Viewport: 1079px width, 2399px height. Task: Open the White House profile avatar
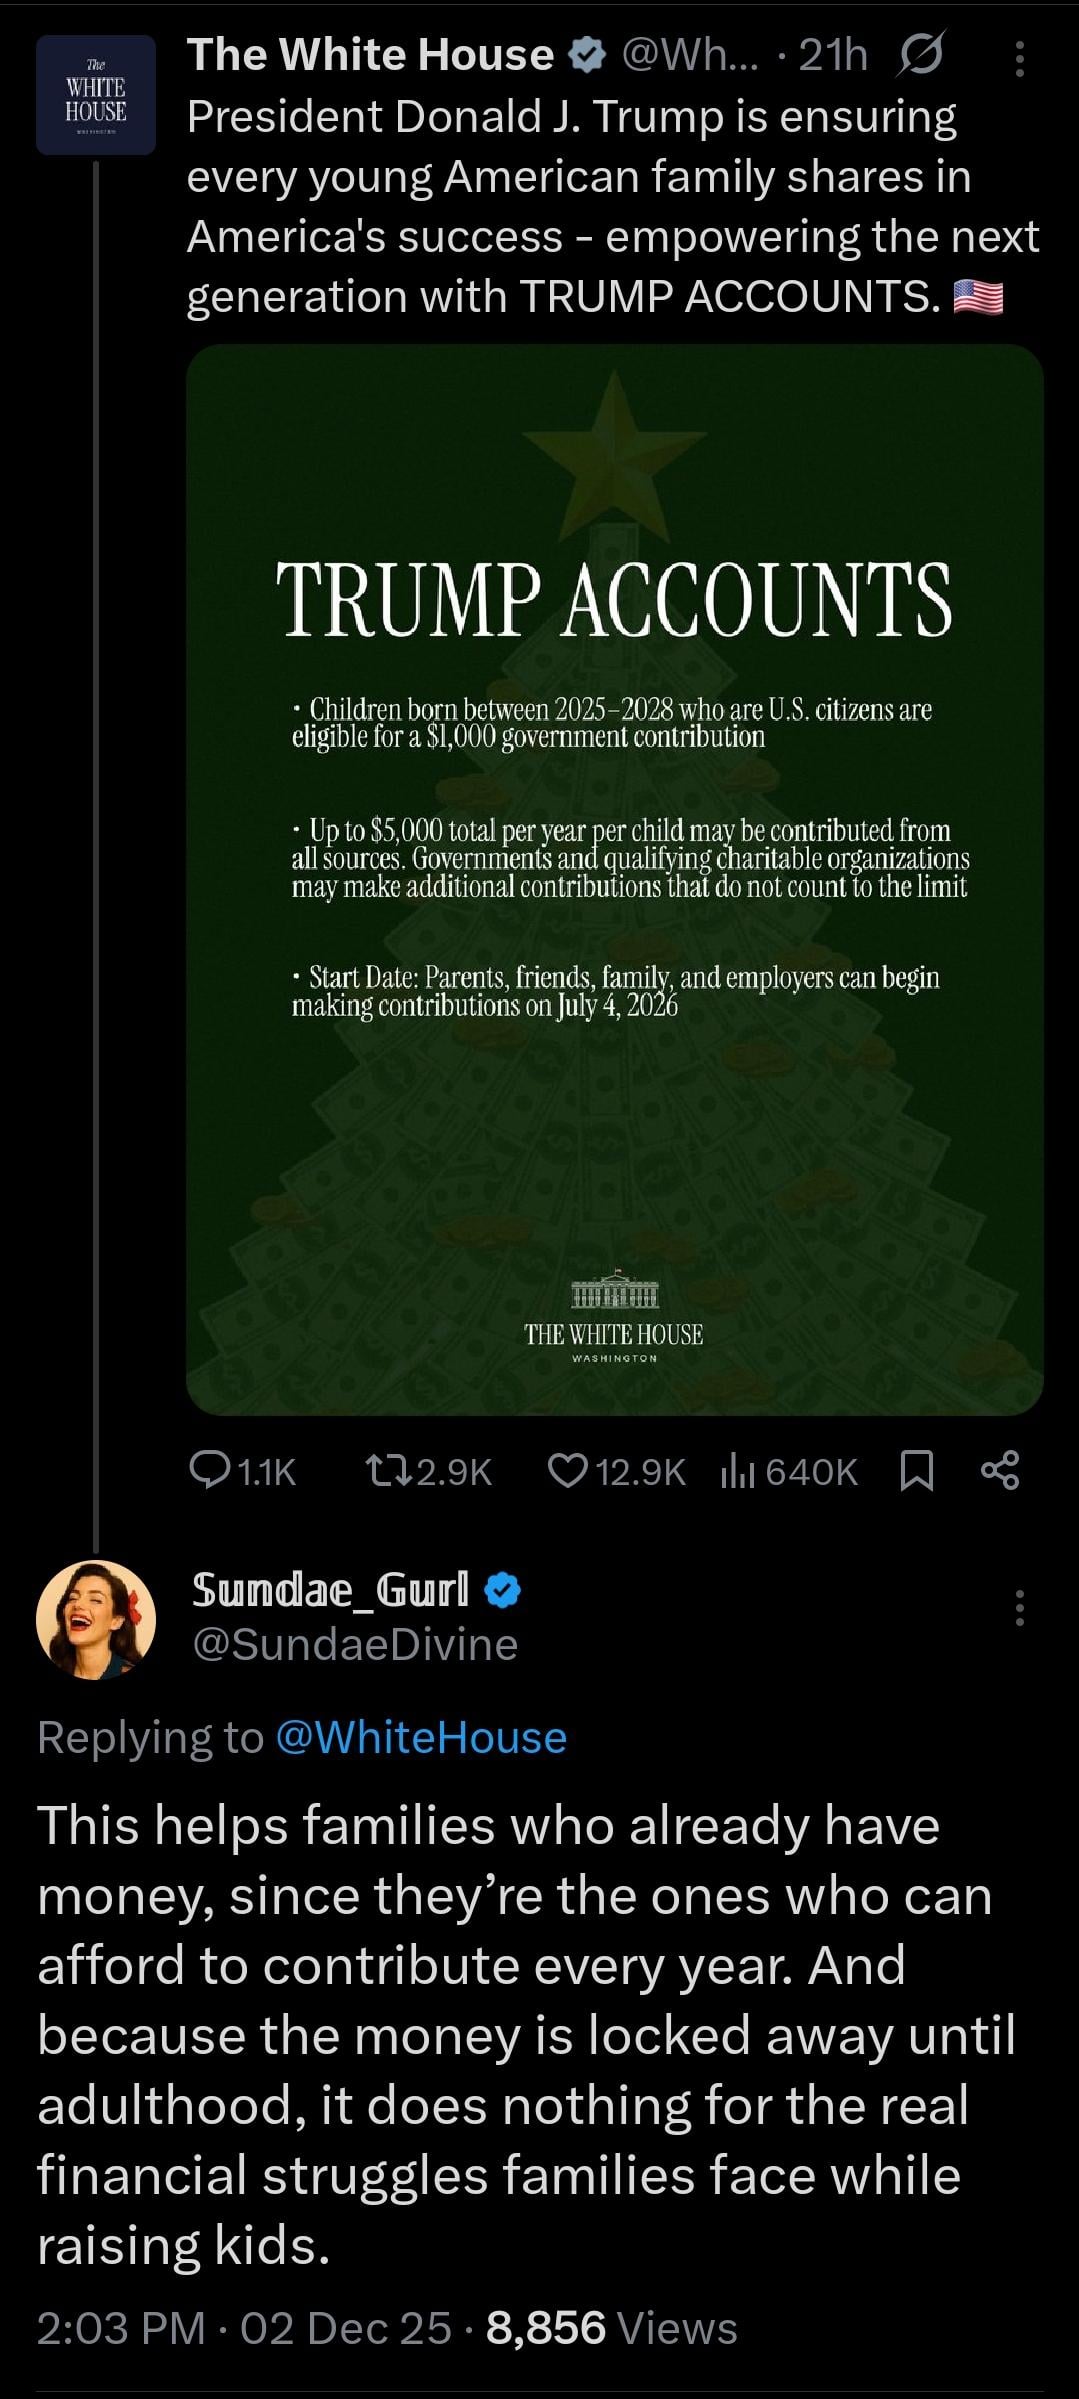pos(96,95)
